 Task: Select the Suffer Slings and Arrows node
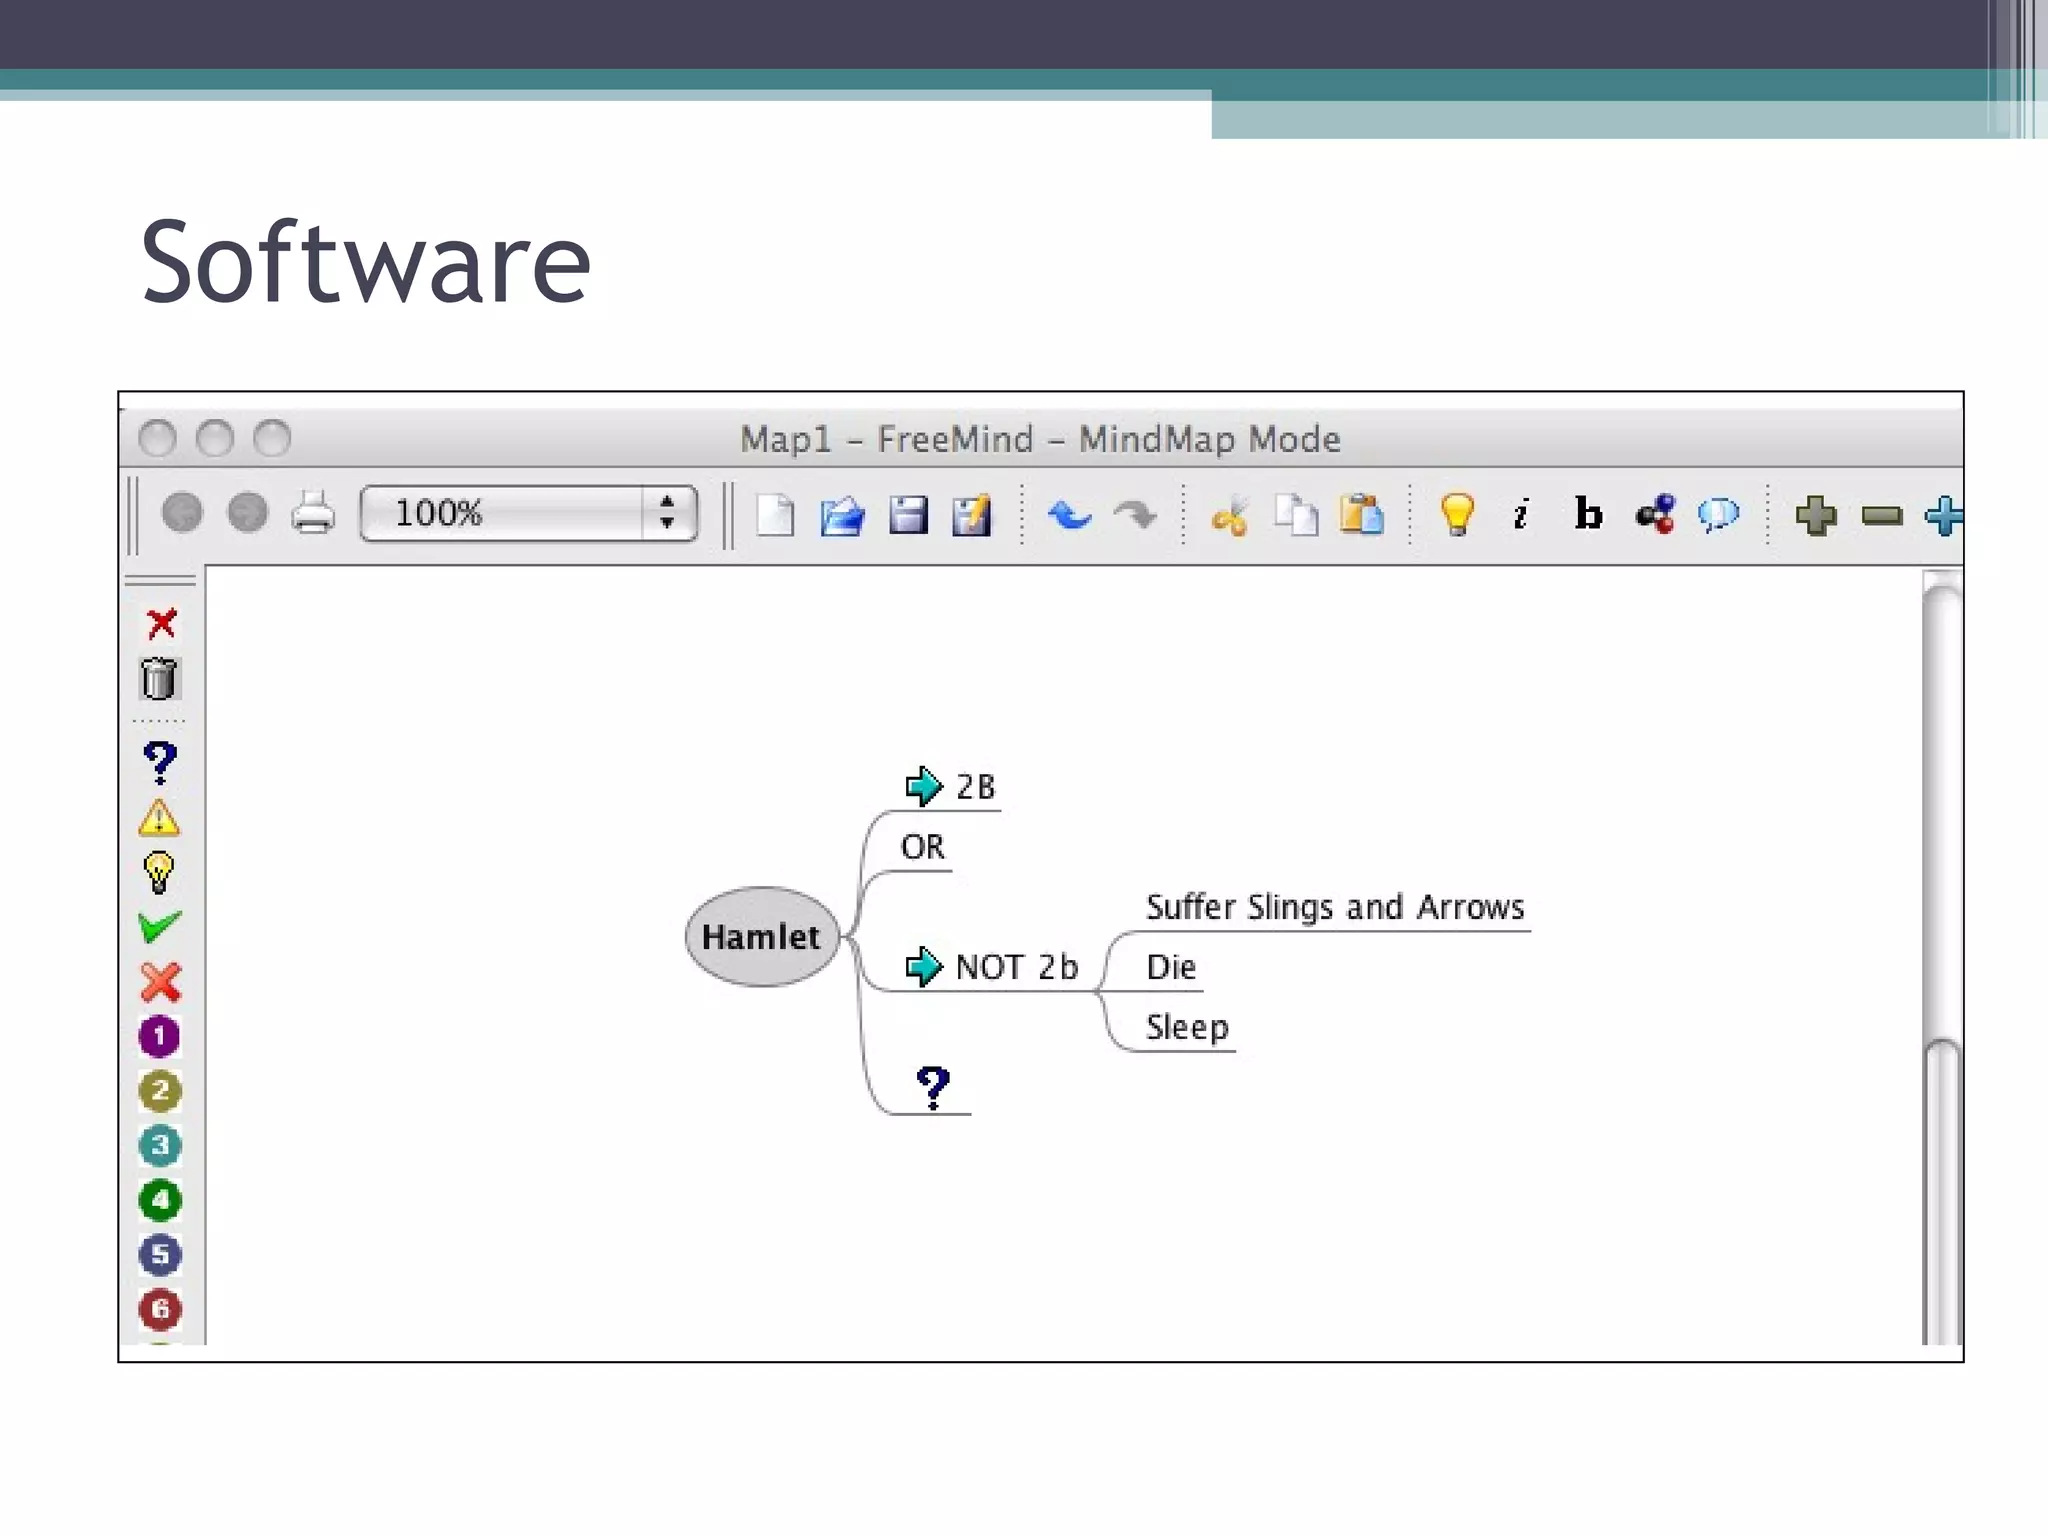point(1335,907)
